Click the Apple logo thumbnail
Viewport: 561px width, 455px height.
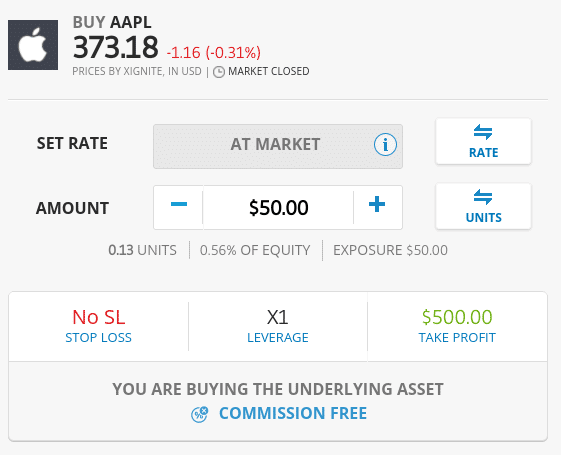pyautogui.click(x=33, y=45)
